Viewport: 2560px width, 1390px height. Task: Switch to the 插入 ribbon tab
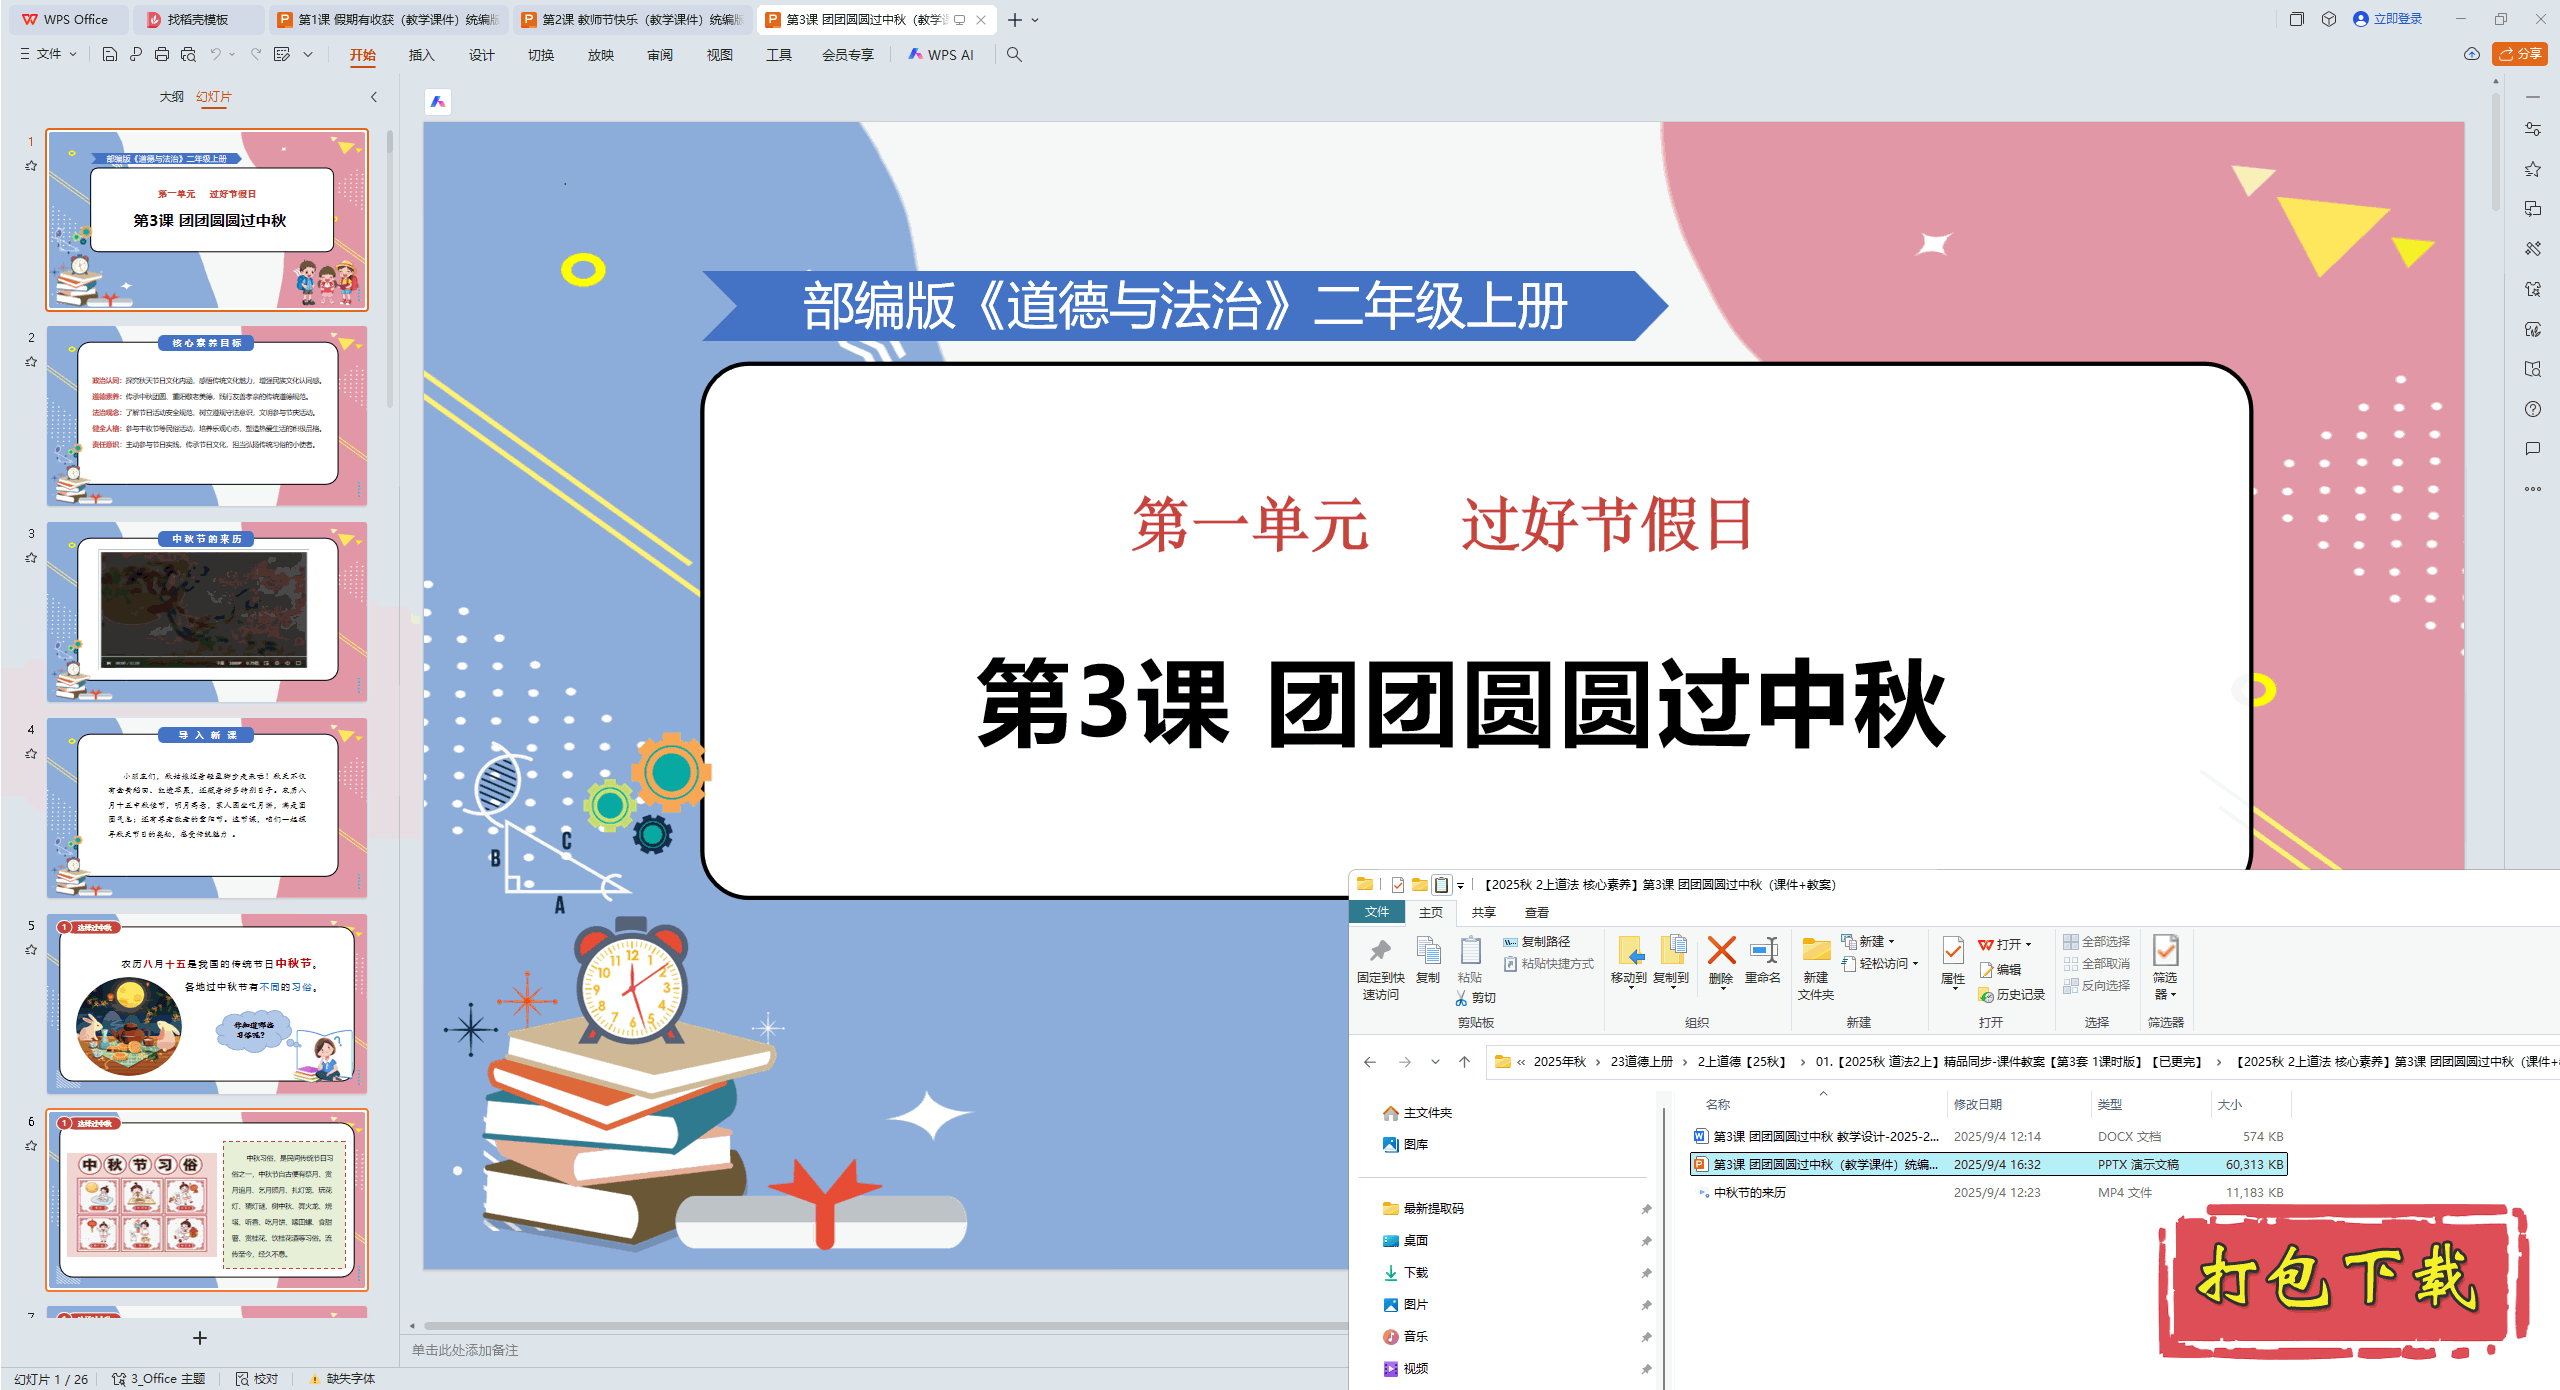(421, 54)
